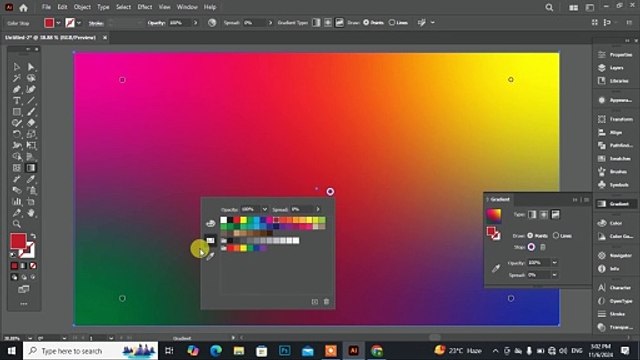Pick the white swatch in popup
The width and height of the screenshot is (640, 360).
pos(224,220)
